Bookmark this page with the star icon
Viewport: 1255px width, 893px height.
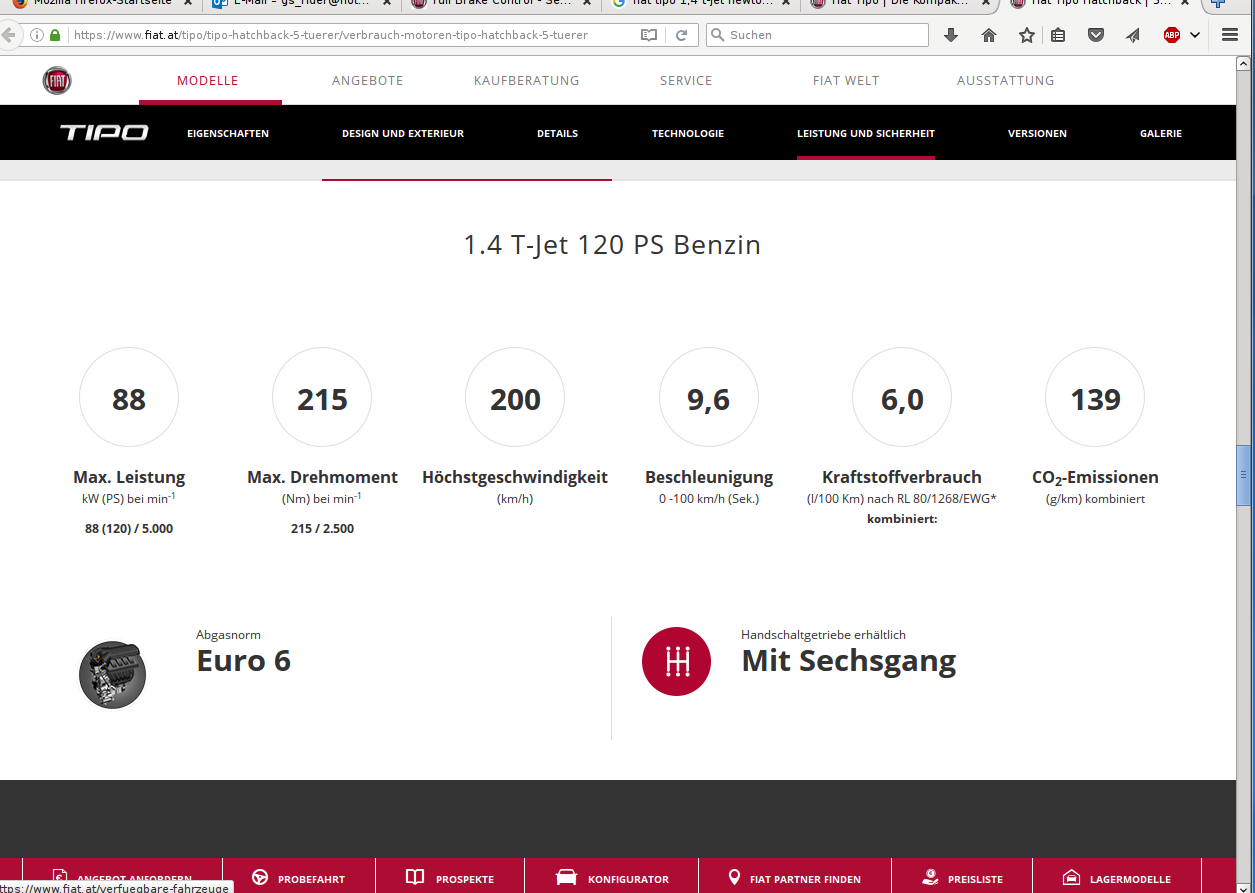(1026, 35)
